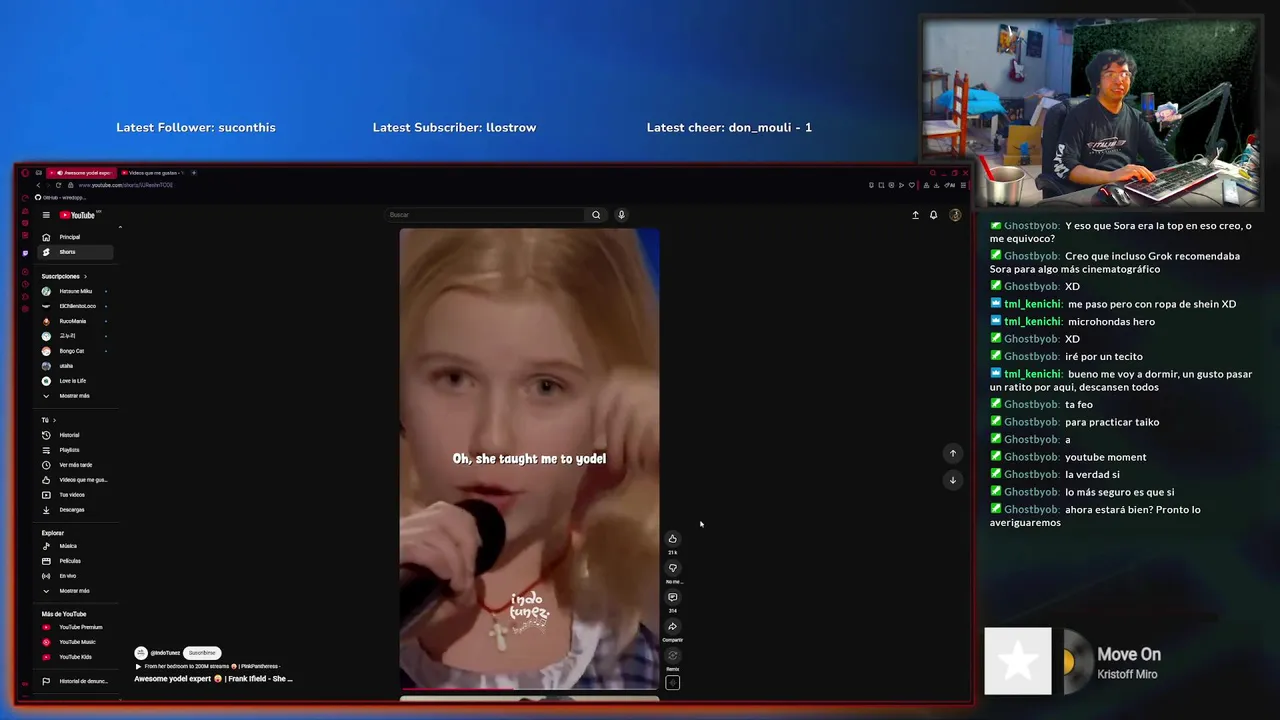
Task: Open Descargas downloads entry
Action: point(75,510)
